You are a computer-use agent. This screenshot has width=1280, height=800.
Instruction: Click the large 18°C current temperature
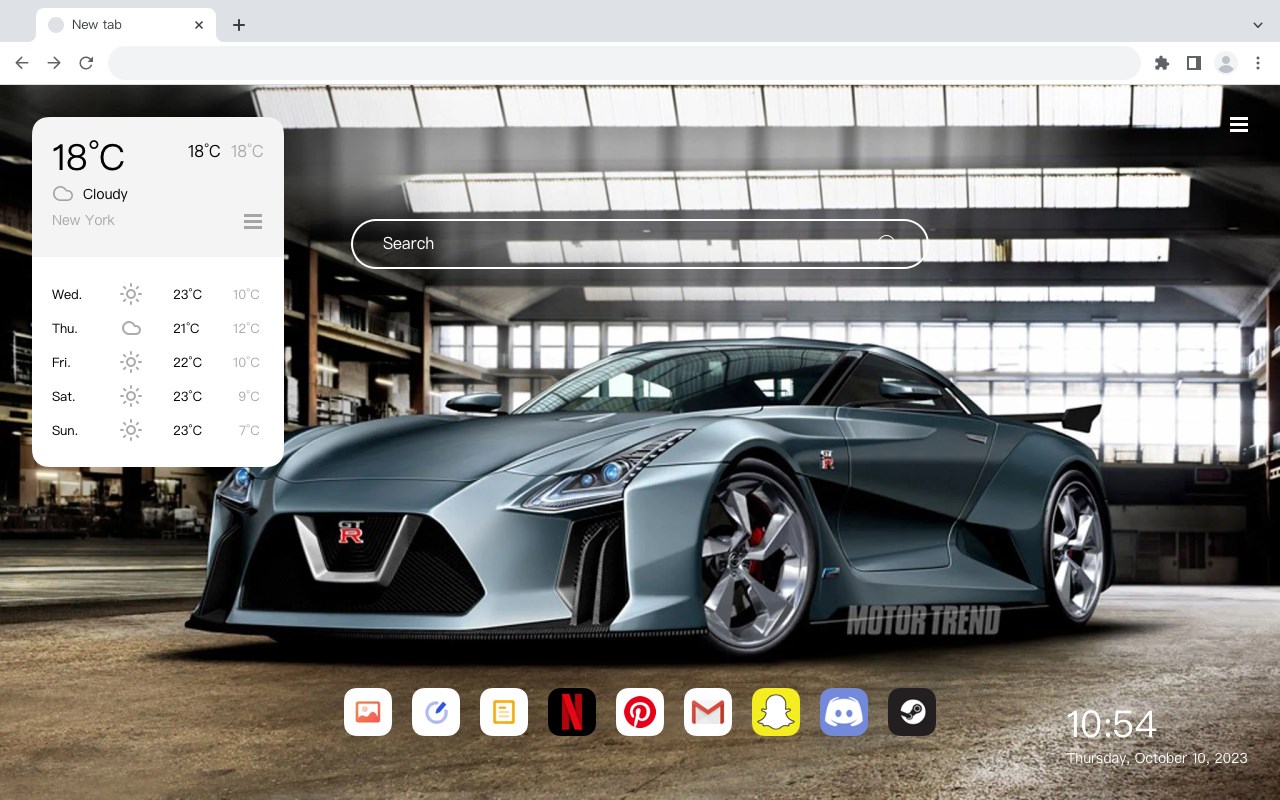tap(88, 156)
